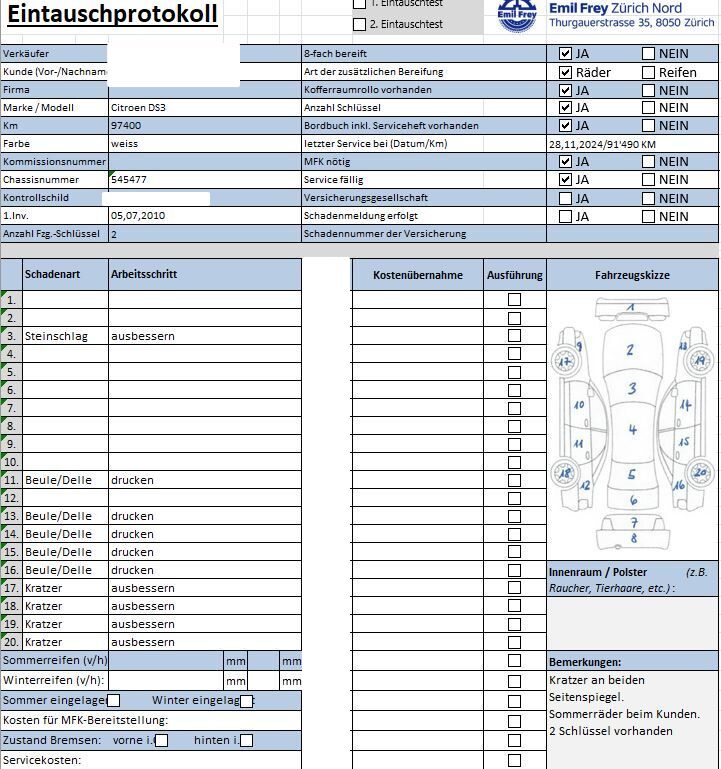721x769 pixels.
Task: Check the 2. Eintauschtest checkbox
Action: tap(360, 24)
